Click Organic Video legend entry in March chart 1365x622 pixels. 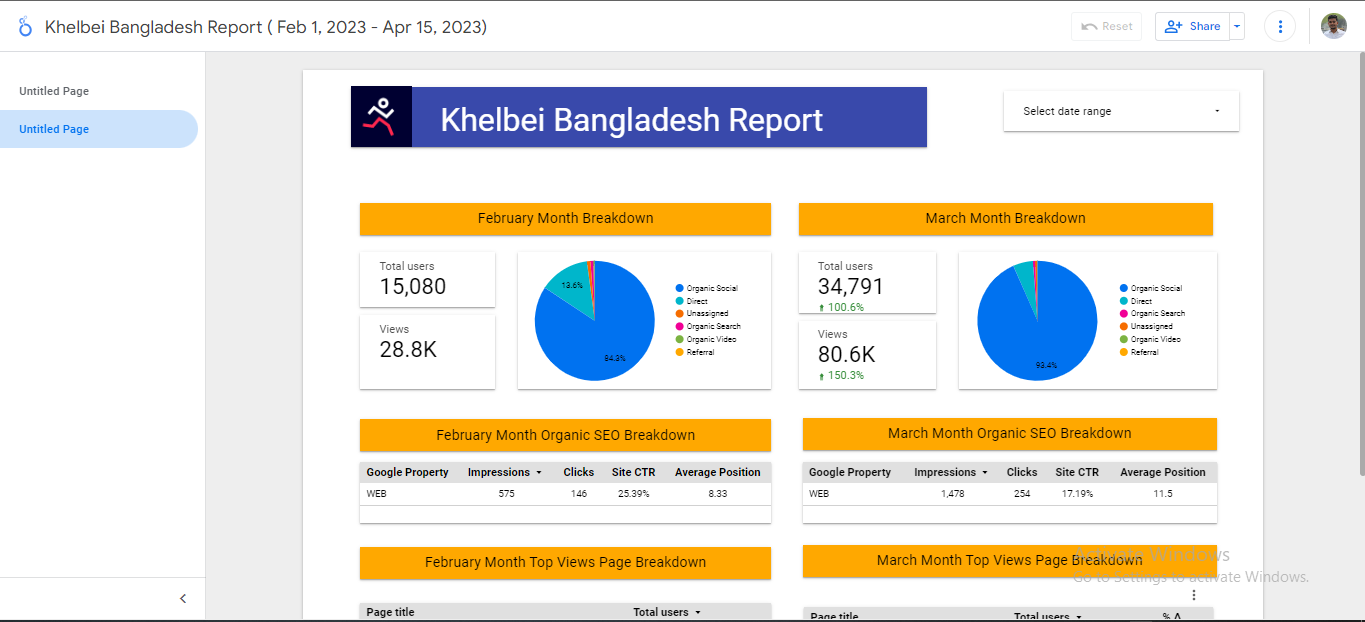[1150, 340]
